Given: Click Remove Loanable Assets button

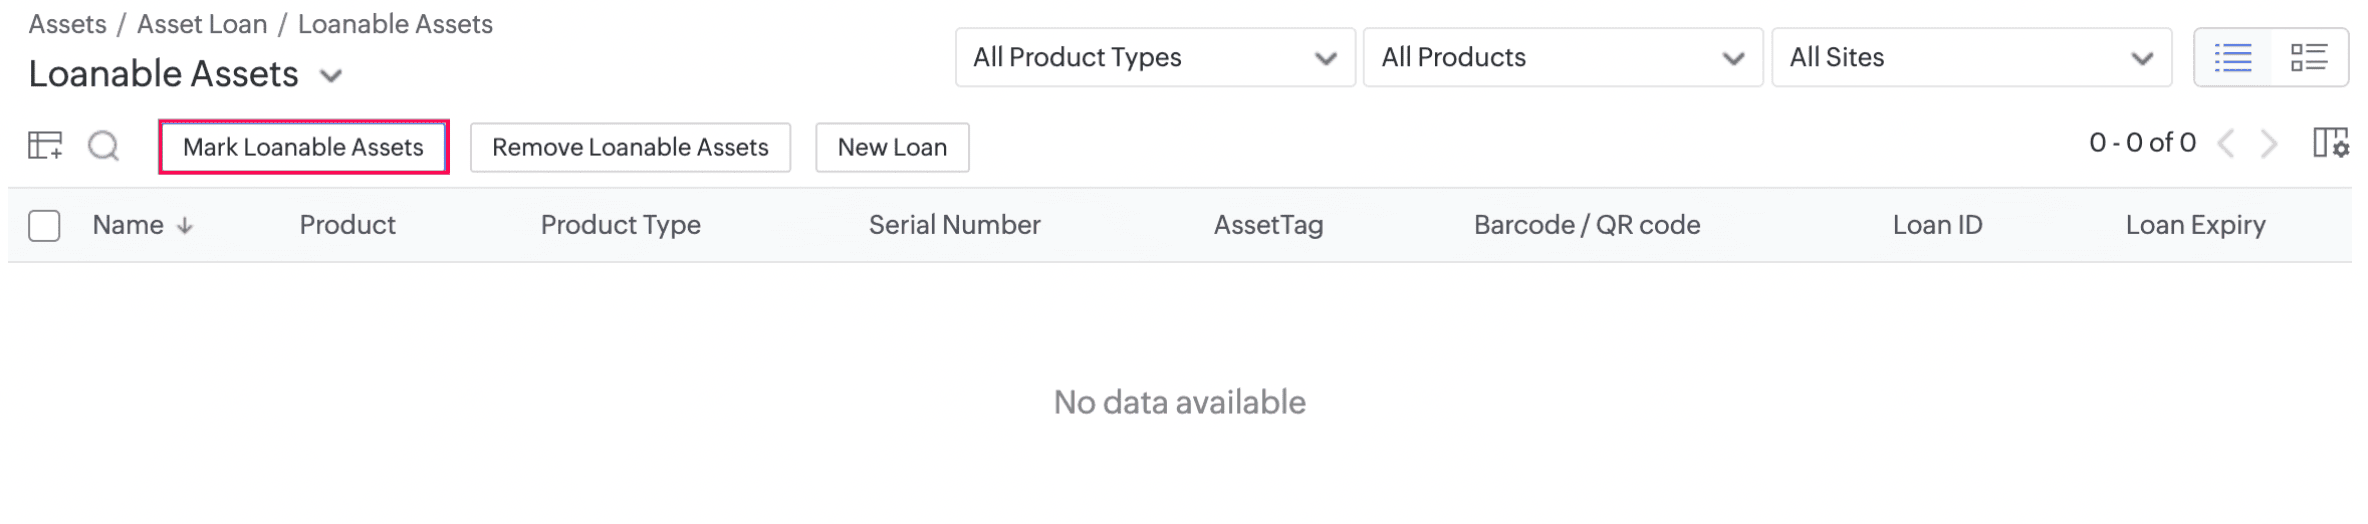Looking at the screenshot, I should [630, 147].
